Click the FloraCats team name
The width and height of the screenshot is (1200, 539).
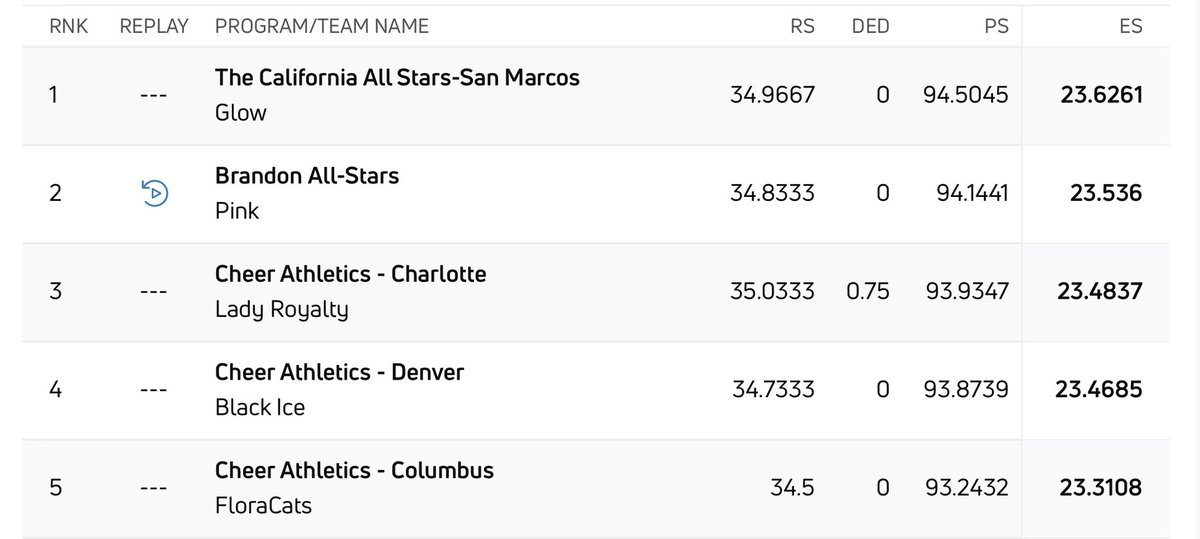click(x=264, y=505)
